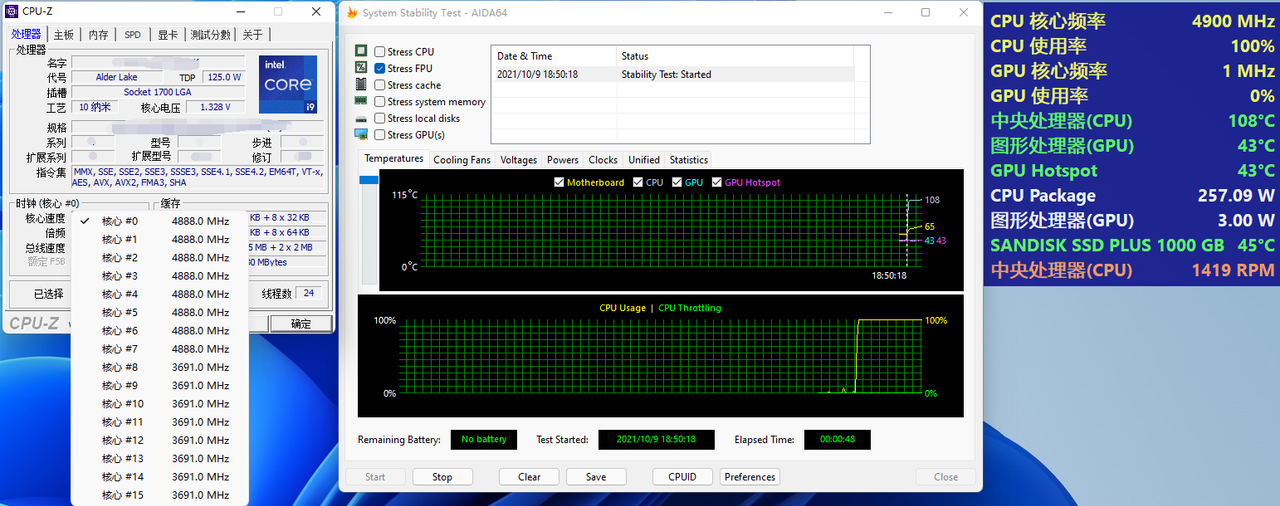The height and width of the screenshot is (506, 1280).
Task: Choose 核心 #7 from the core list
Action: pyautogui.click(x=159, y=349)
